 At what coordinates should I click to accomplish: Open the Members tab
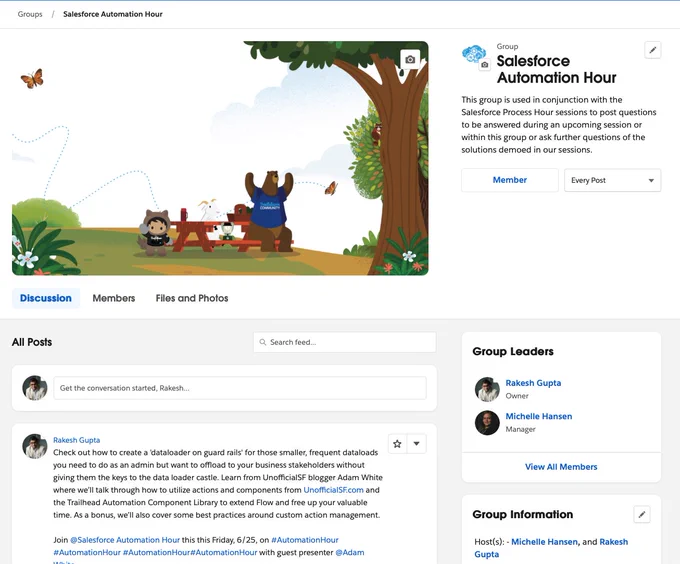click(114, 298)
